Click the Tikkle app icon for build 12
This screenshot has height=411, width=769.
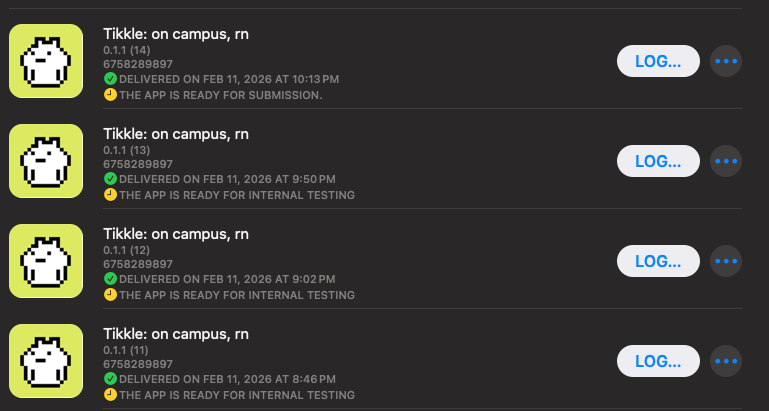coord(46,261)
